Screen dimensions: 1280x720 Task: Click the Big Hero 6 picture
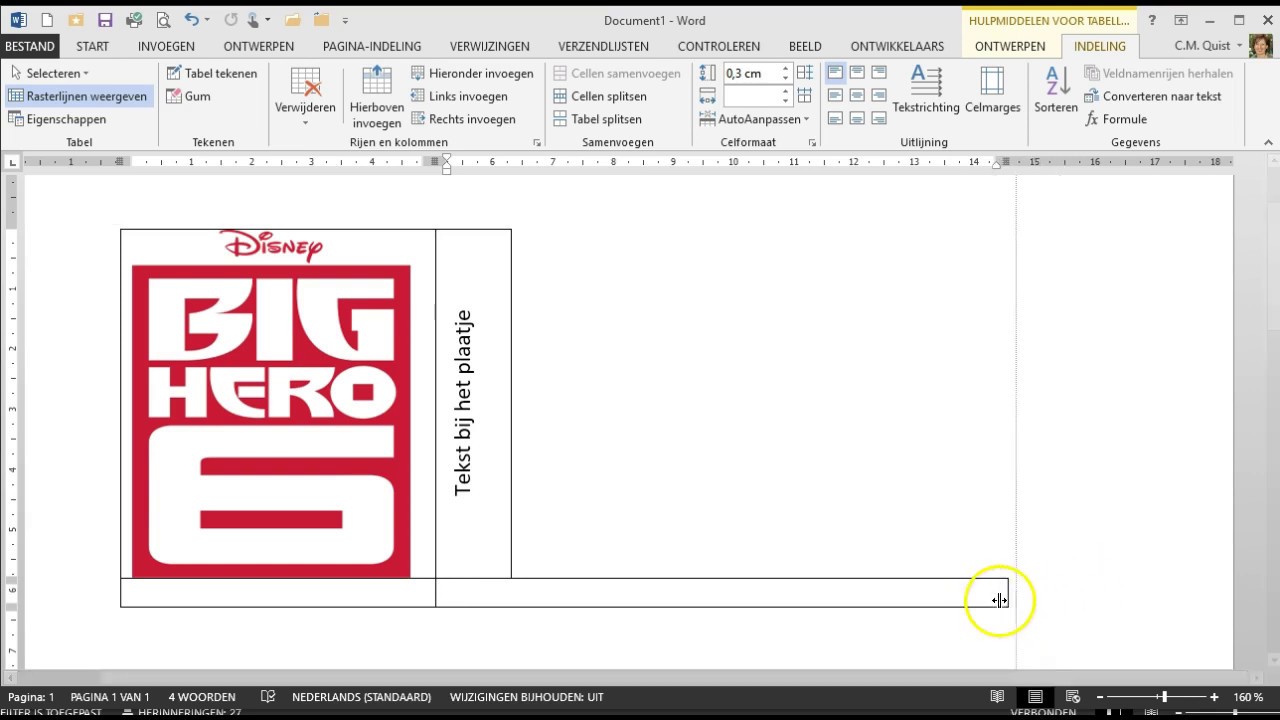[271, 404]
